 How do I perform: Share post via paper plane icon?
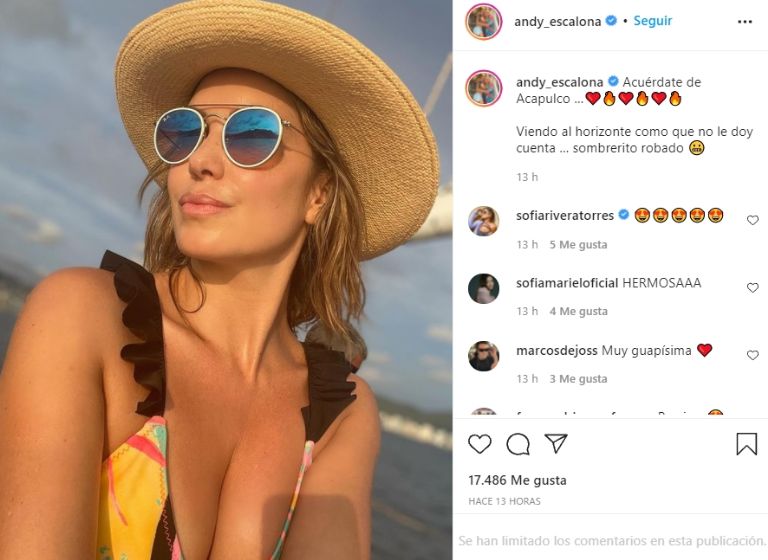[x=556, y=443]
